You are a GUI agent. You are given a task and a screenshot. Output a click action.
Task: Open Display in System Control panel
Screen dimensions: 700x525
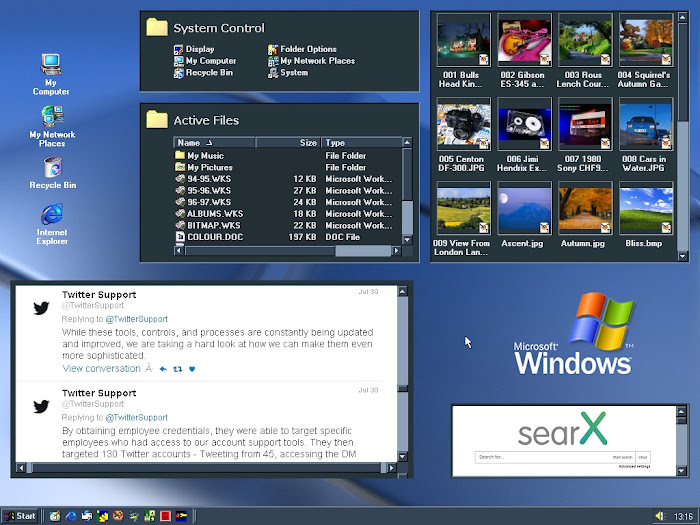point(194,49)
